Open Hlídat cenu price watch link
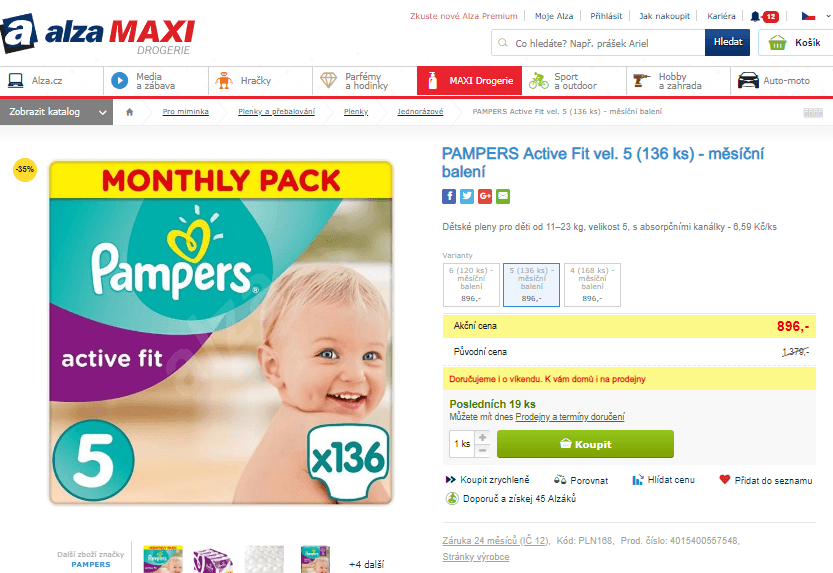The width and height of the screenshot is (833, 573). click(664, 480)
